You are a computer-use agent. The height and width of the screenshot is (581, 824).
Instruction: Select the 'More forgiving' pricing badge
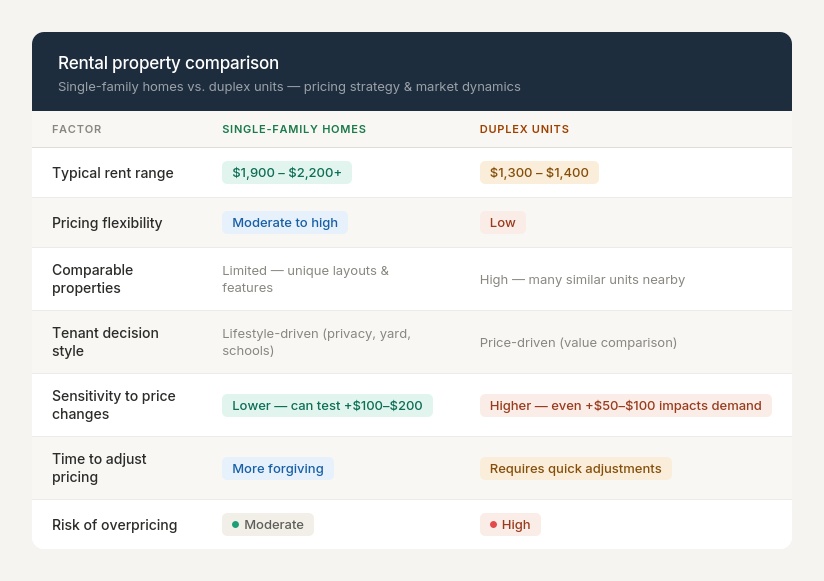pyautogui.click(x=278, y=468)
